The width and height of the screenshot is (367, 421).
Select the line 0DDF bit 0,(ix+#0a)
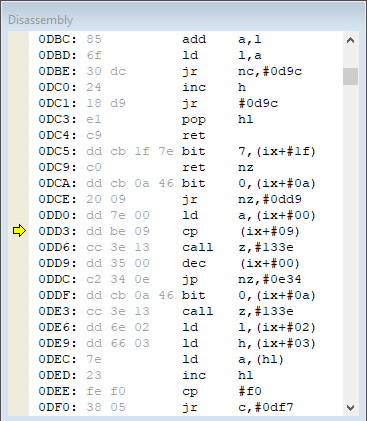(186, 295)
